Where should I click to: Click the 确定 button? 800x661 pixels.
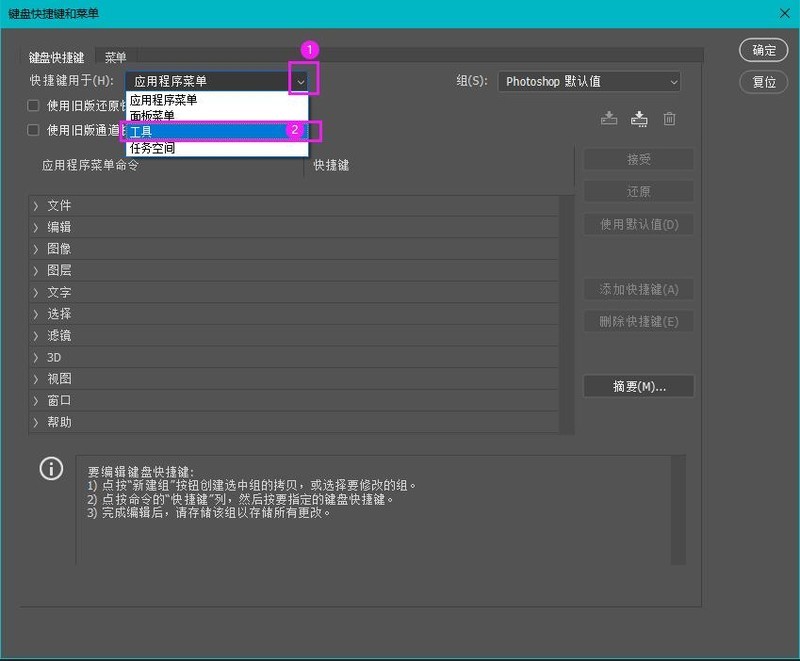[763, 51]
